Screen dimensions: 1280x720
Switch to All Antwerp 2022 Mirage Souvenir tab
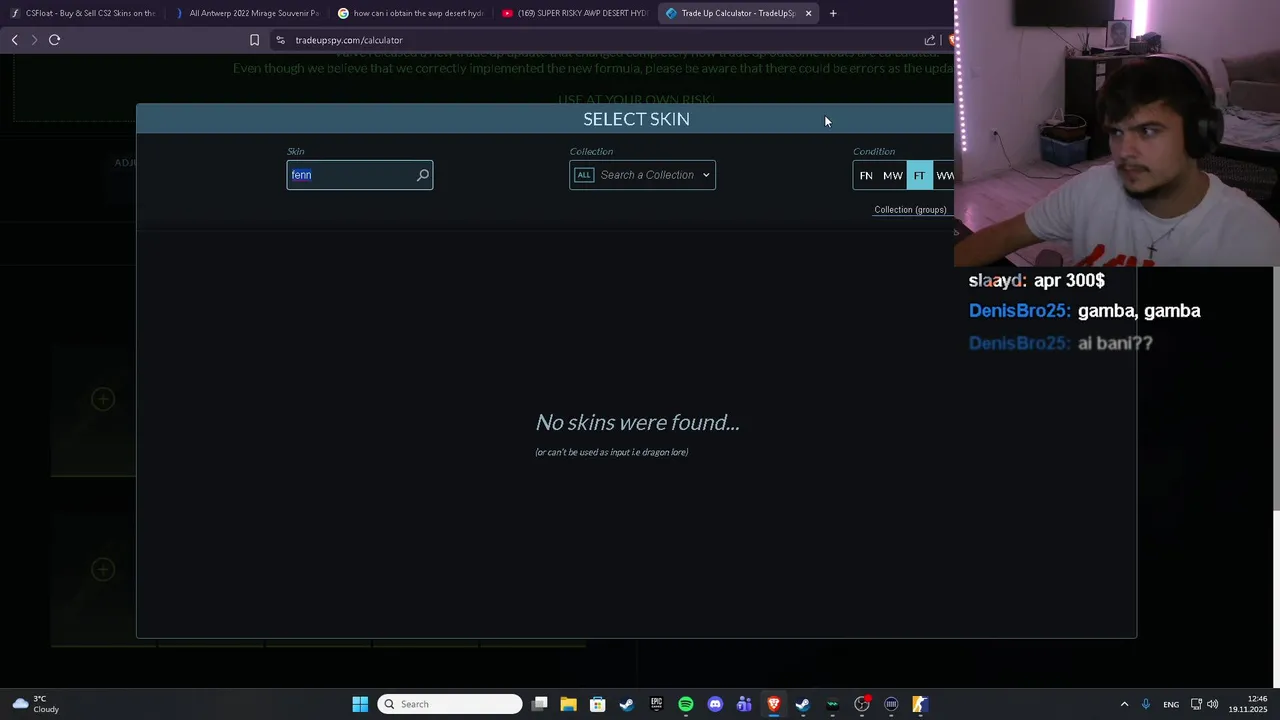coord(247,13)
